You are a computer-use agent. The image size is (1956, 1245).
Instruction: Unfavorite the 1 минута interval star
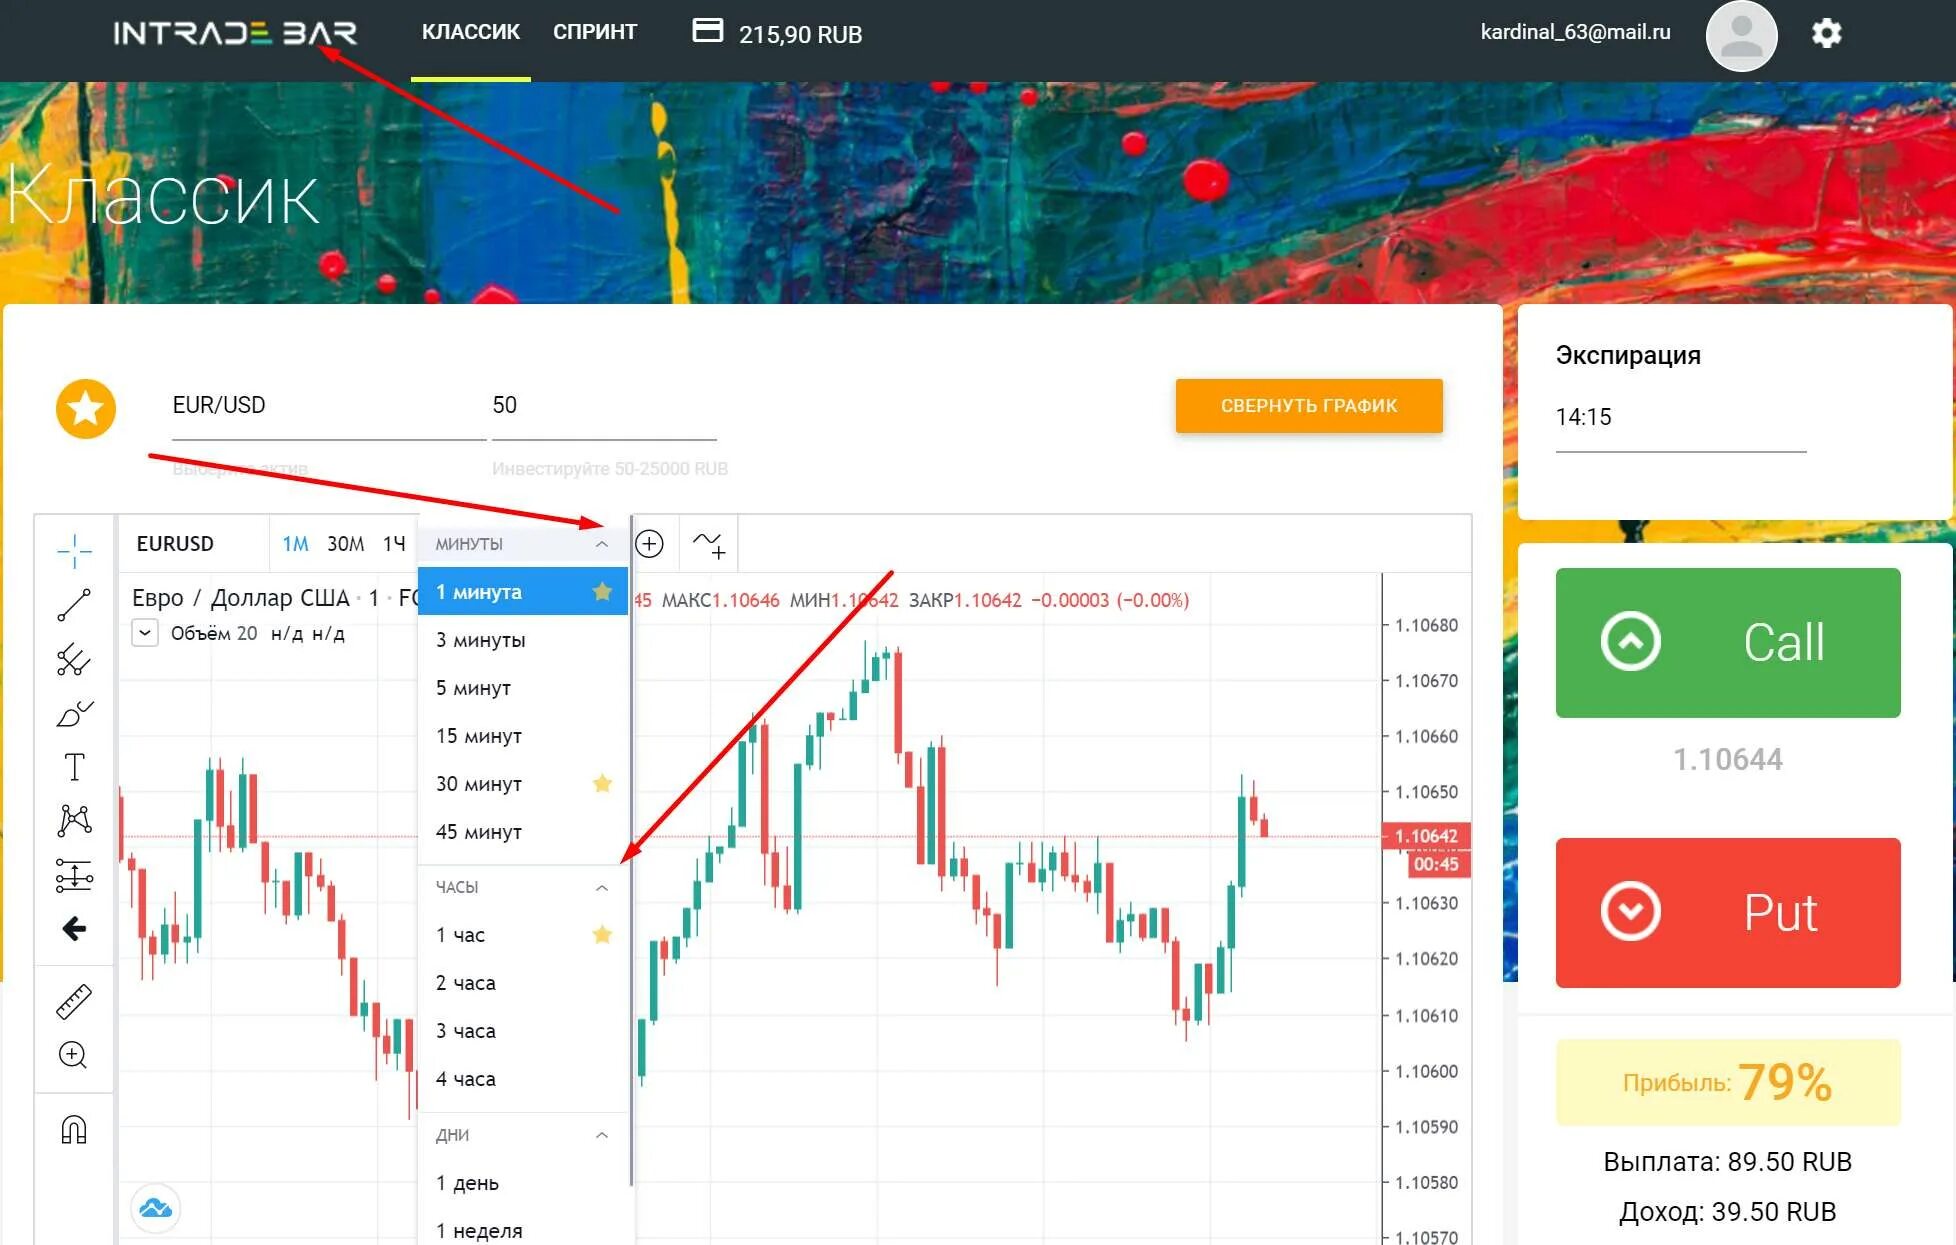tap(602, 592)
